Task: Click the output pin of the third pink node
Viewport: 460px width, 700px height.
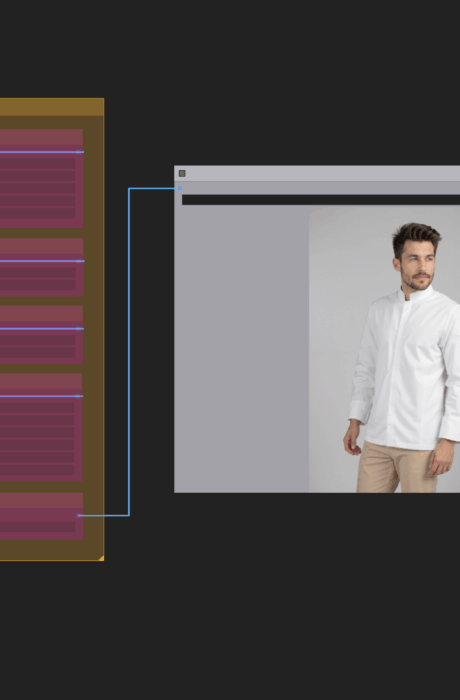Action: coord(80,329)
